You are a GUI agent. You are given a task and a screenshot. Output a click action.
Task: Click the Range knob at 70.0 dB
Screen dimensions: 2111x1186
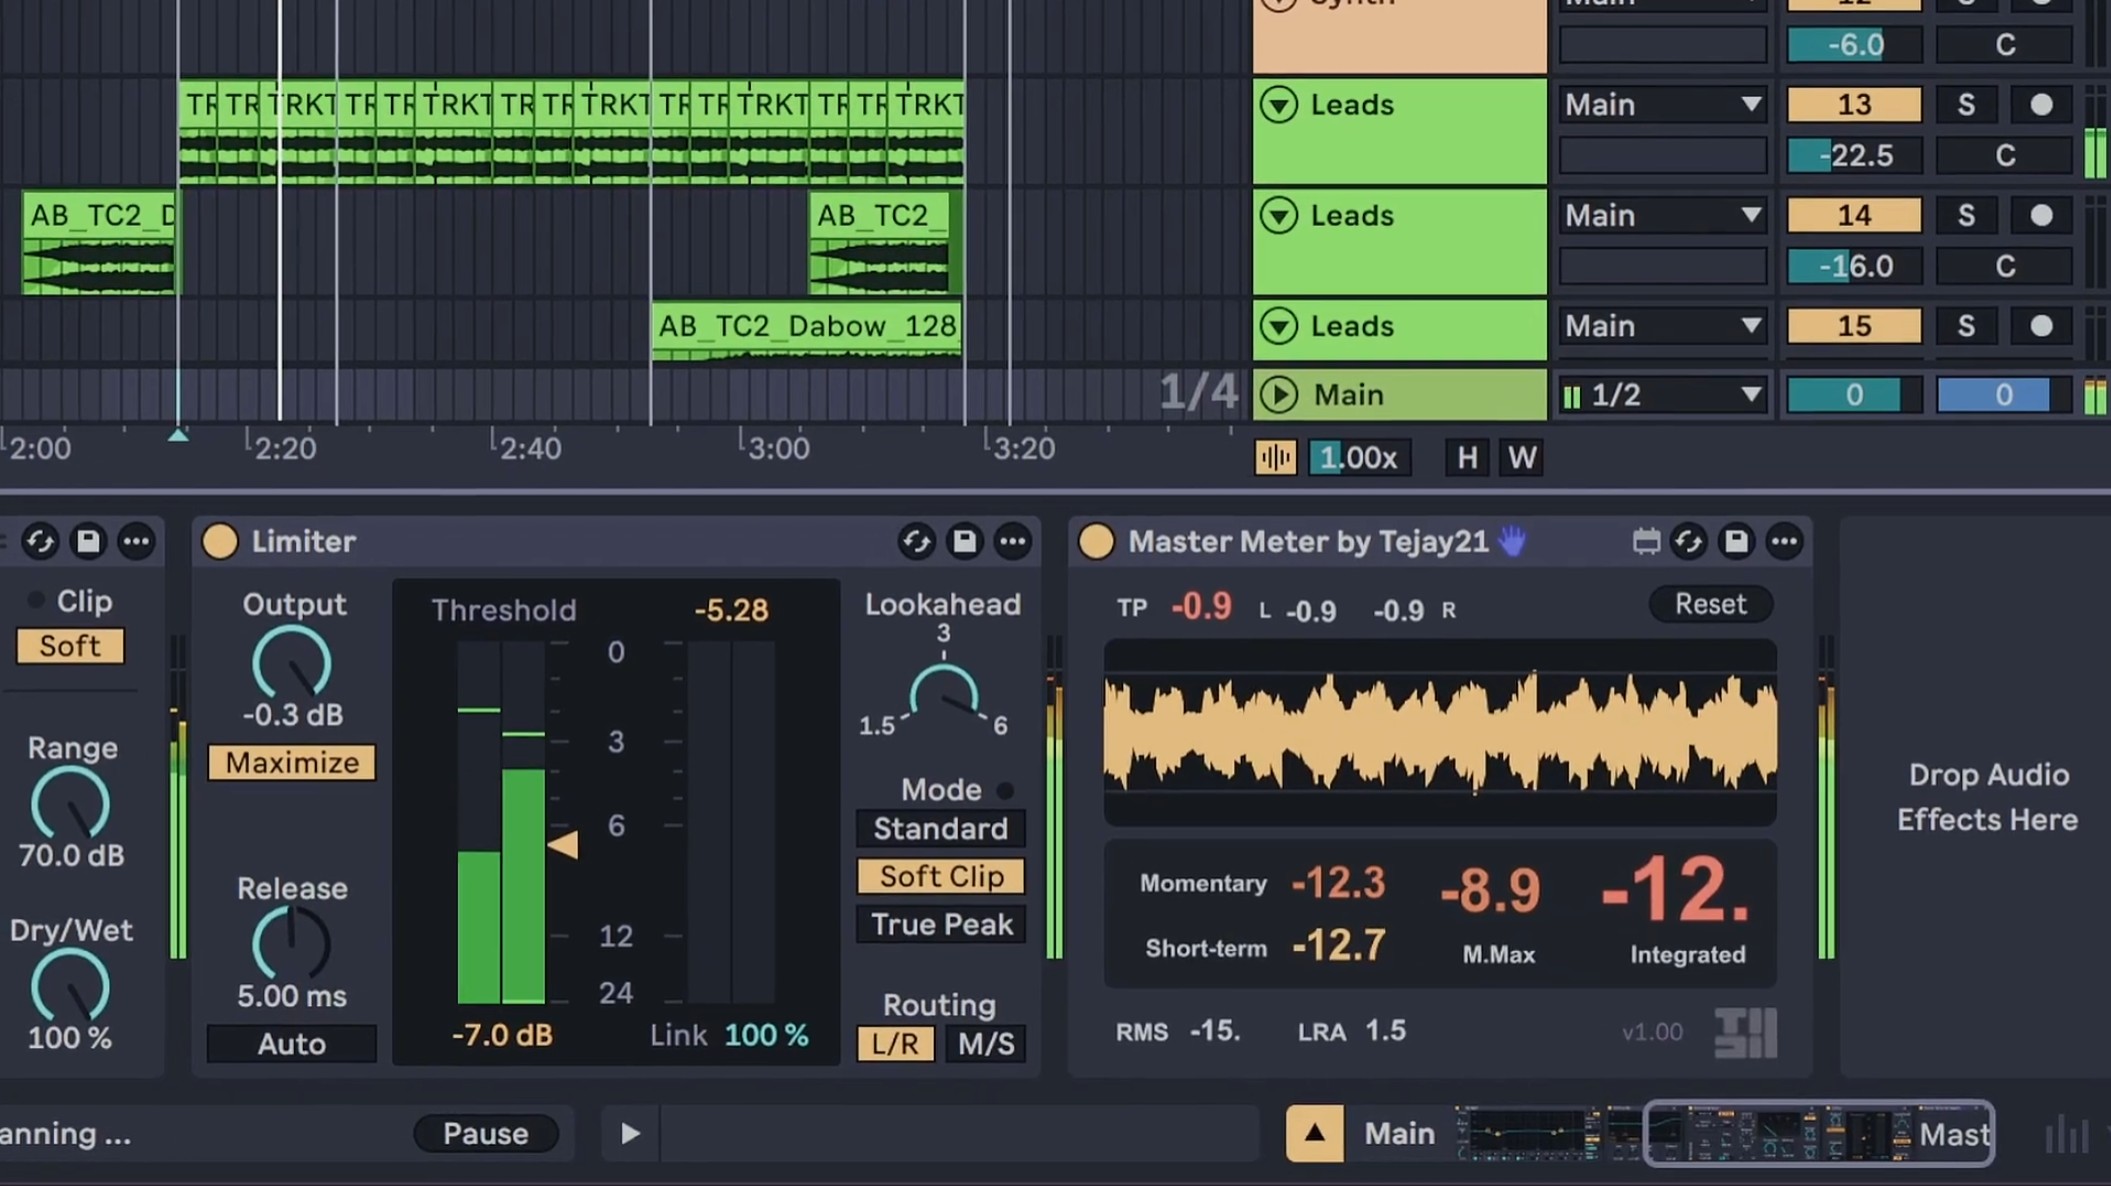pos(70,804)
